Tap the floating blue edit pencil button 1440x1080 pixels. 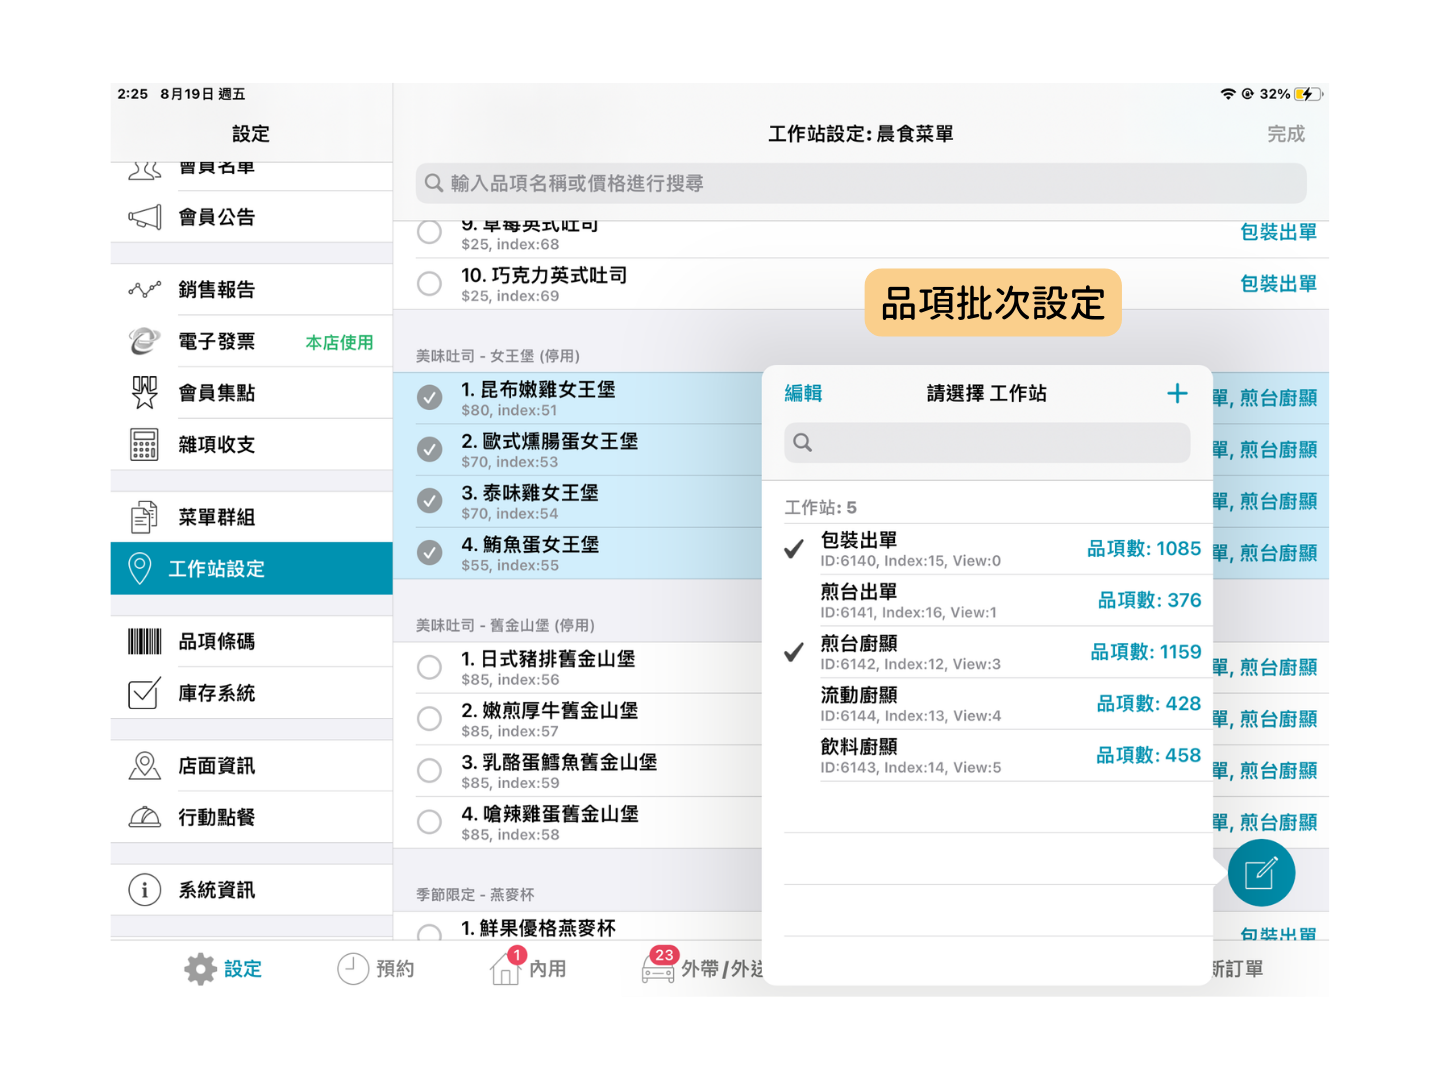tap(1260, 873)
